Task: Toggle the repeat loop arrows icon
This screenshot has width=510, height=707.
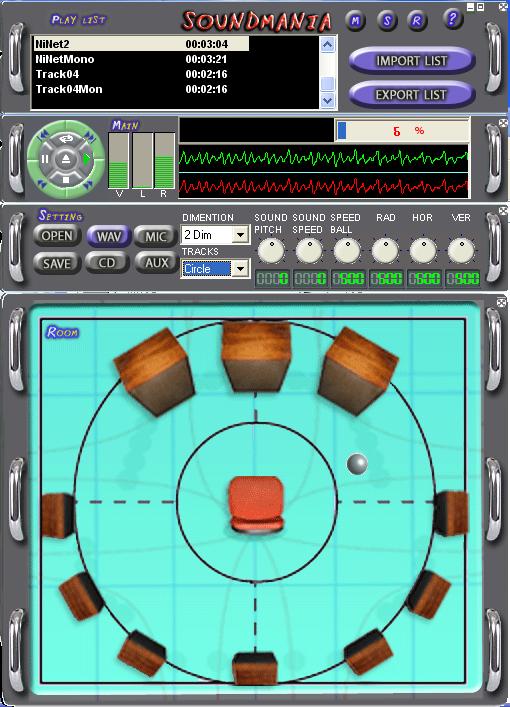Action: pos(66,139)
